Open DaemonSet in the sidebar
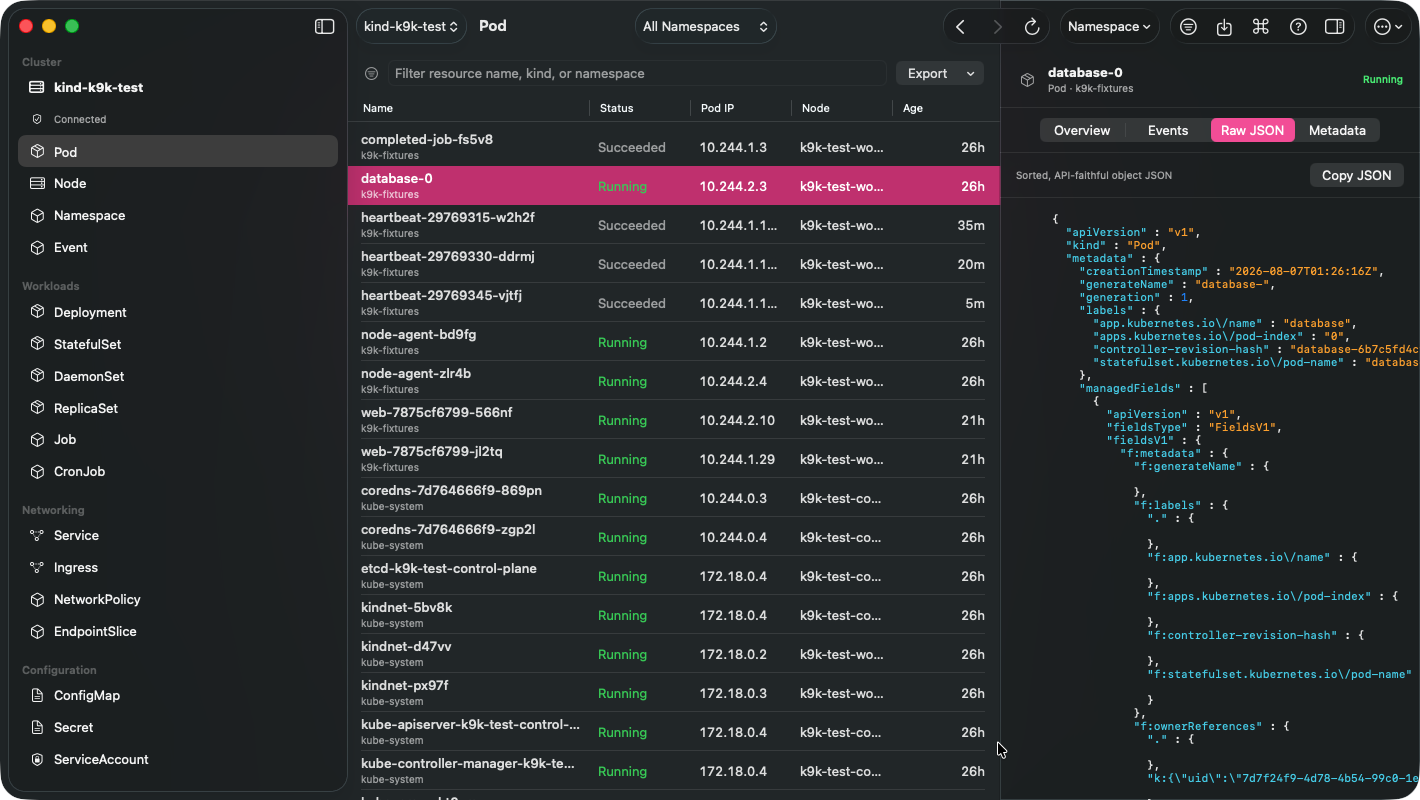Image resolution: width=1420 pixels, height=800 pixels. pos(178,377)
